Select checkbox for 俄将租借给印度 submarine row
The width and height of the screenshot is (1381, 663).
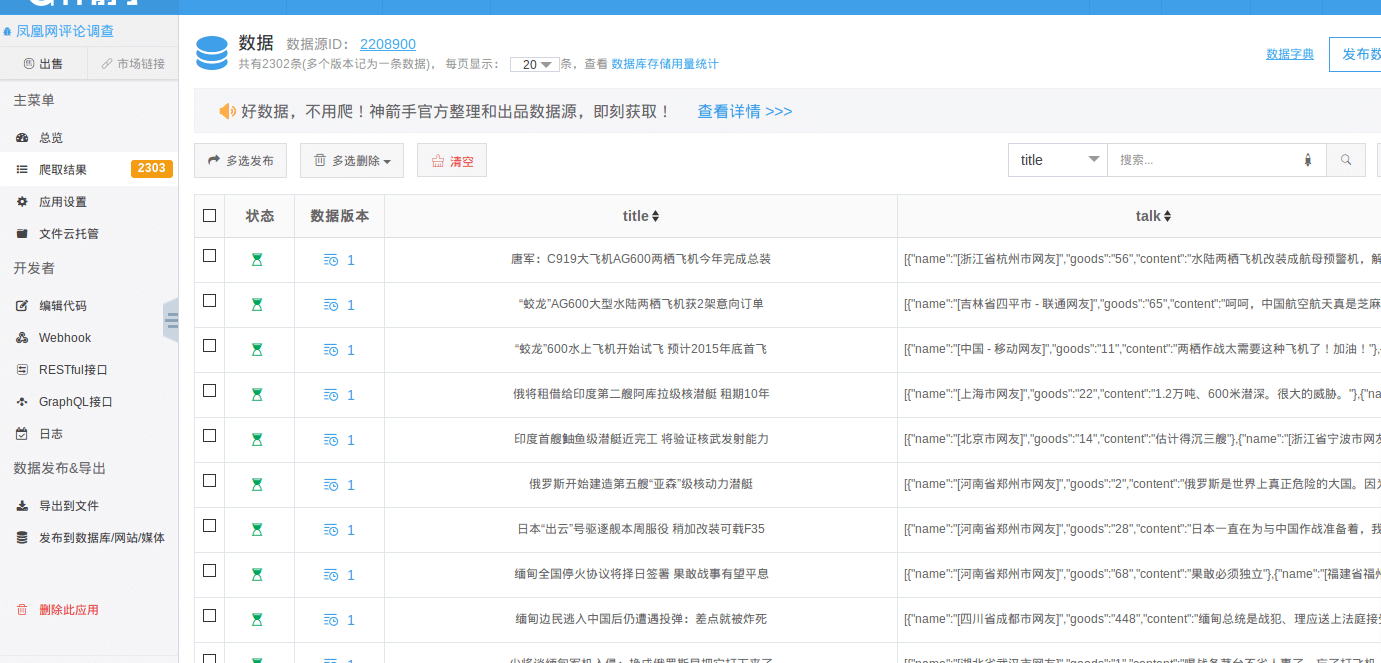(x=209, y=391)
